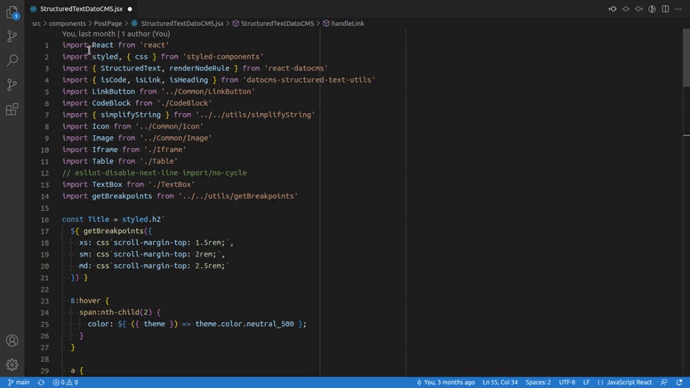Click the feedback icon in status bar
The image size is (690, 388).
664,382
